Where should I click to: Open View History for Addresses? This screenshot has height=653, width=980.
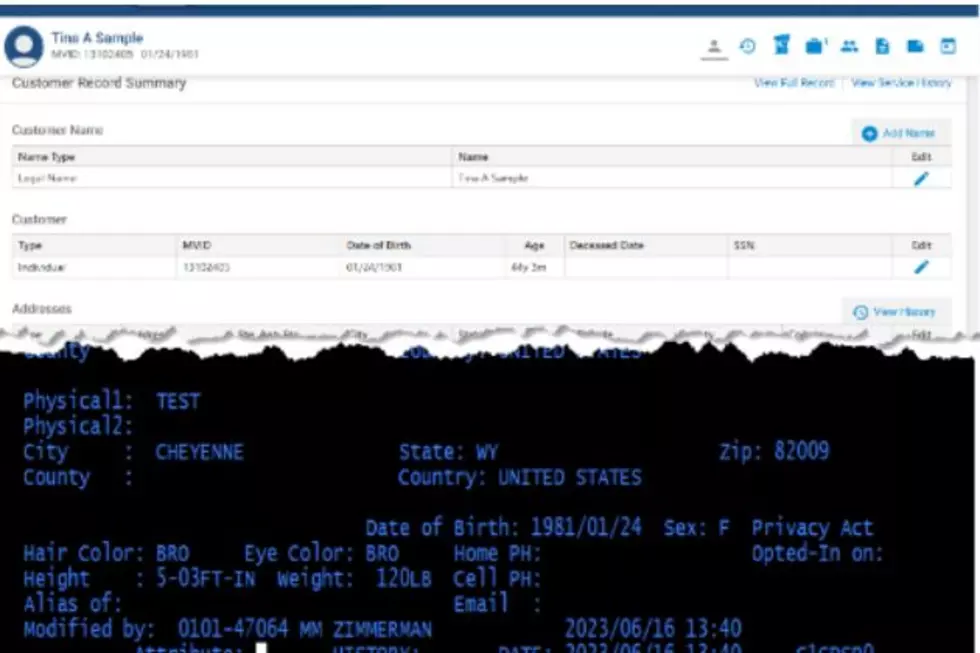(x=896, y=312)
